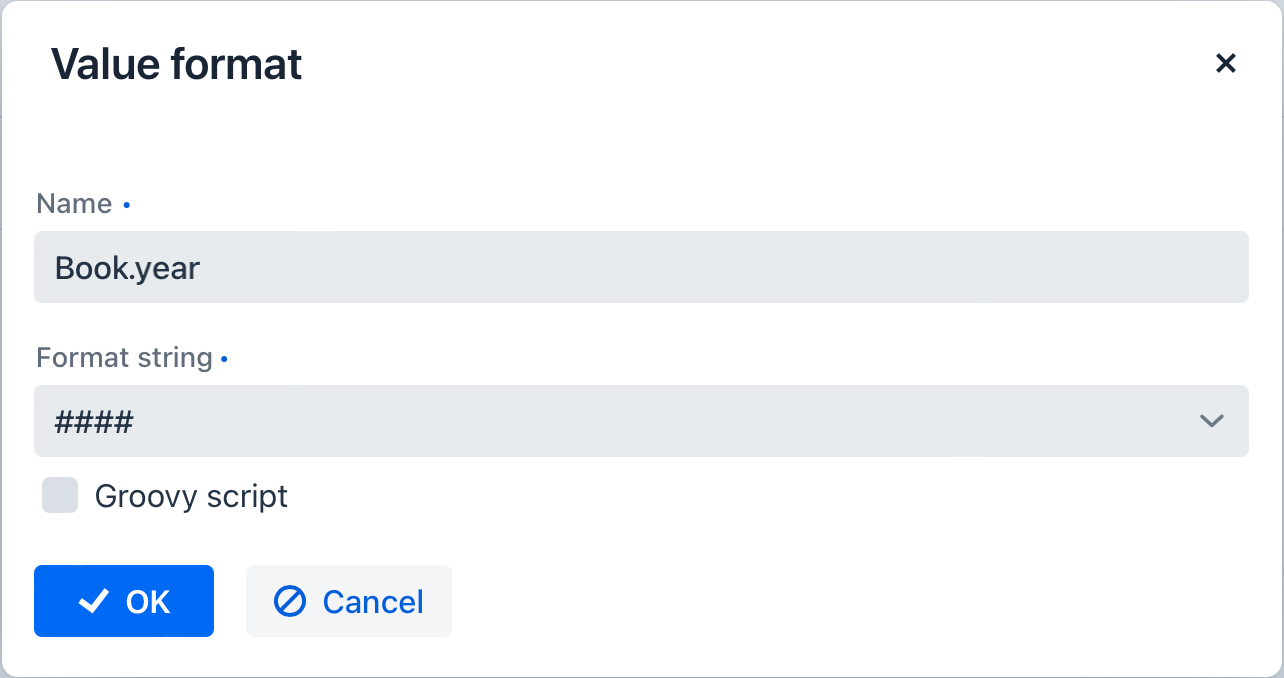1284x678 pixels.
Task: Click the Name field label
Action: (x=74, y=204)
